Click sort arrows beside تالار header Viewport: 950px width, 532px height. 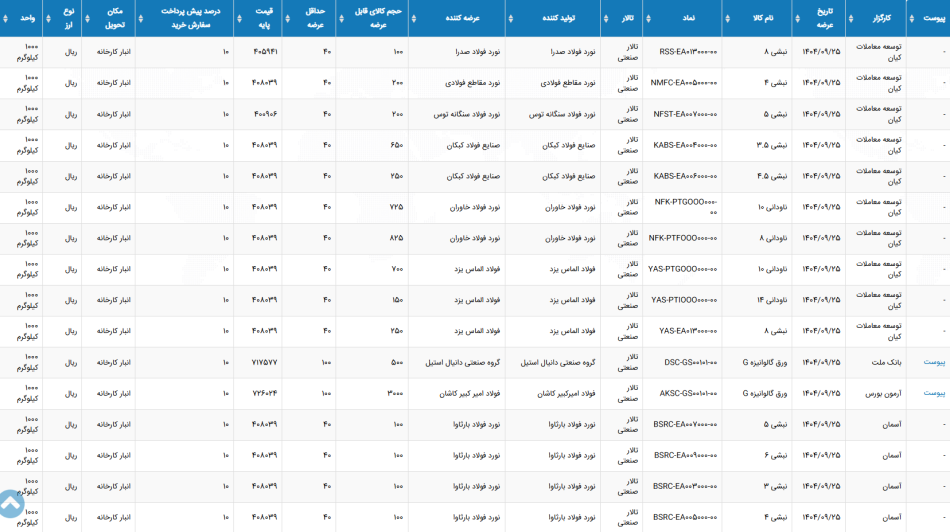[x=606, y=18]
